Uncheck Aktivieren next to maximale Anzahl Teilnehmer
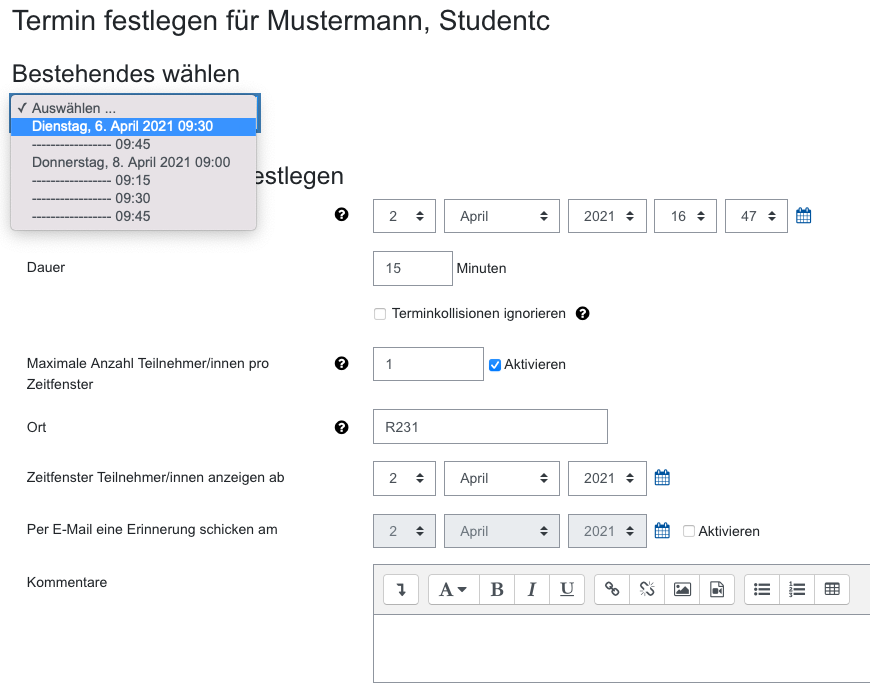Screen dimensions: 870x699 [x=494, y=364]
